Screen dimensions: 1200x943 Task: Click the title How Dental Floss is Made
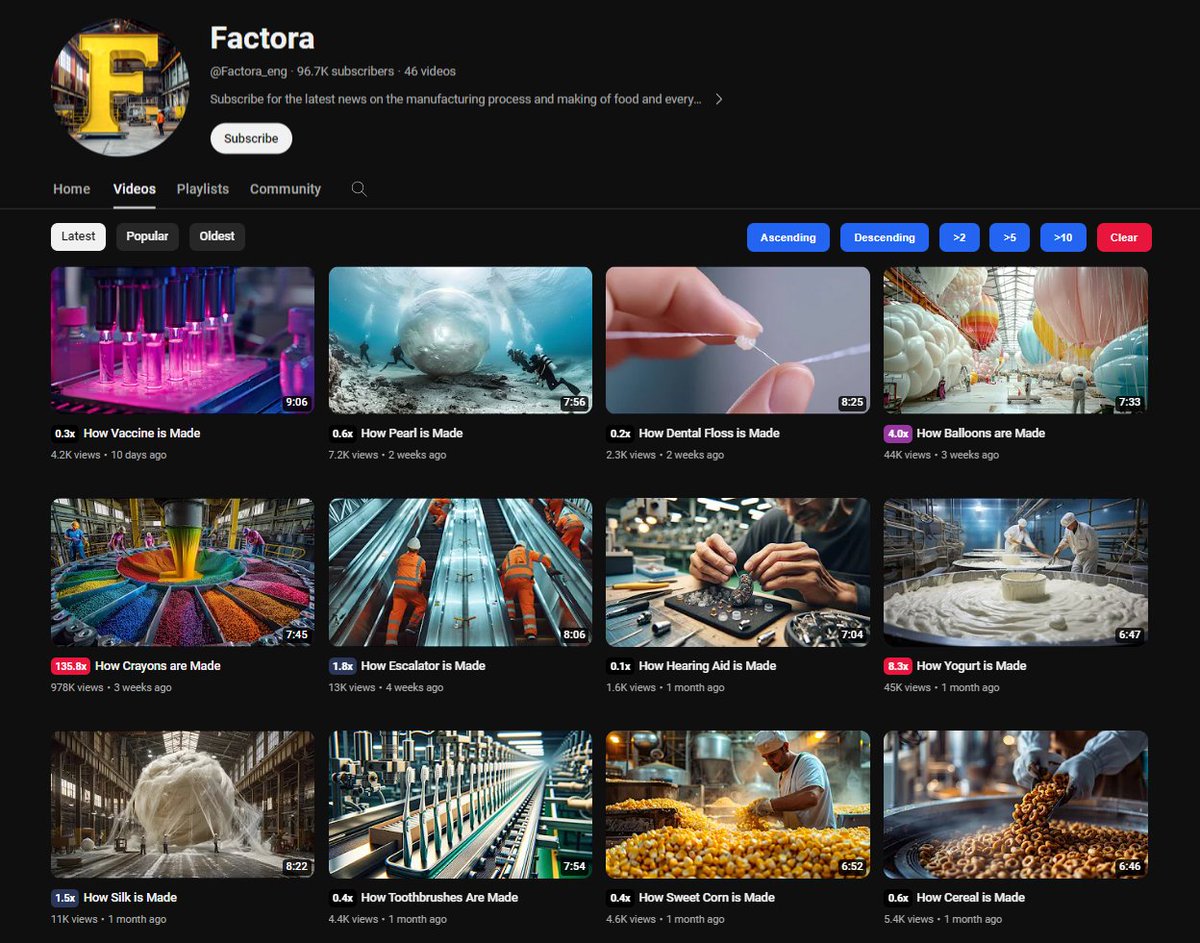709,433
